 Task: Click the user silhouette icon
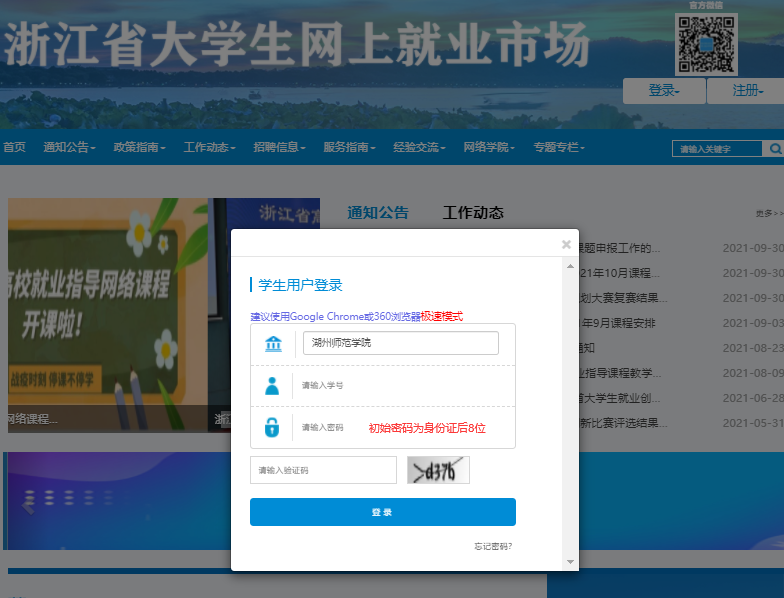pyautogui.click(x=272, y=385)
